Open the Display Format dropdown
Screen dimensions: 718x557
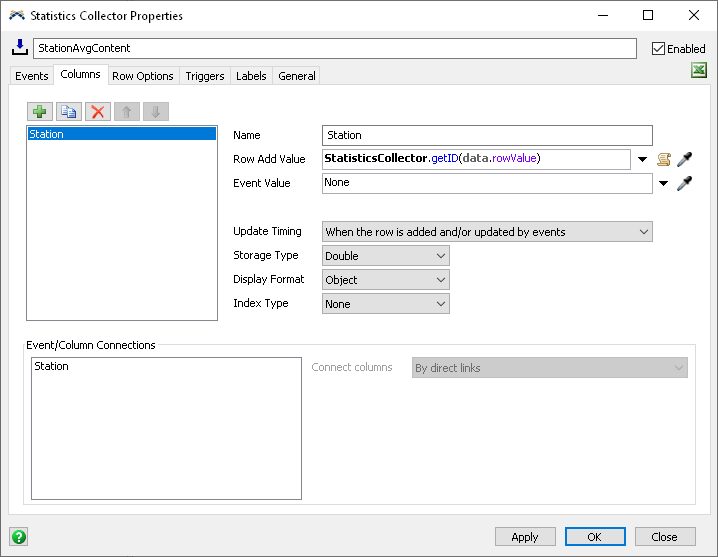[x=385, y=280]
